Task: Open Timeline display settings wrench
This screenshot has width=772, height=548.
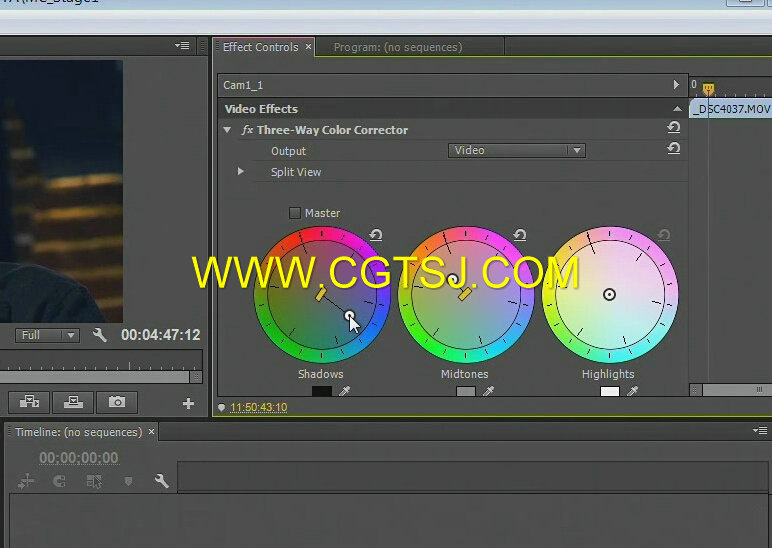Action: point(161,481)
